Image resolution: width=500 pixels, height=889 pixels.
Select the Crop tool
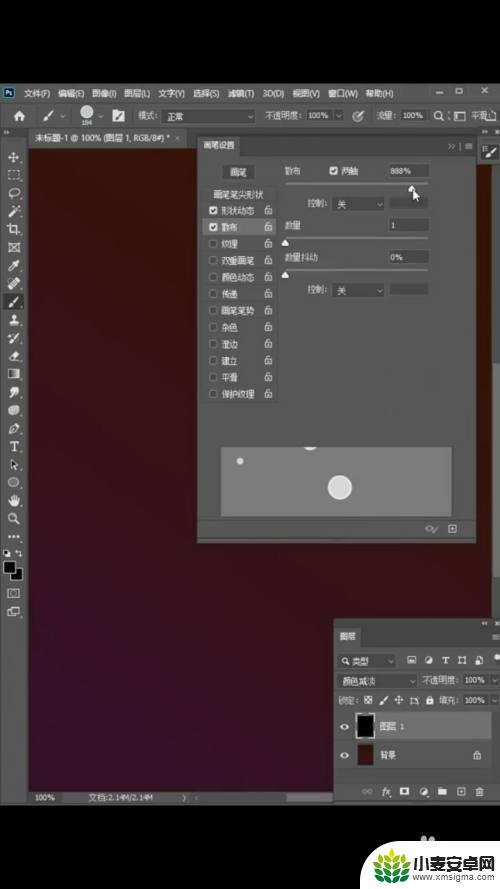tap(14, 229)
